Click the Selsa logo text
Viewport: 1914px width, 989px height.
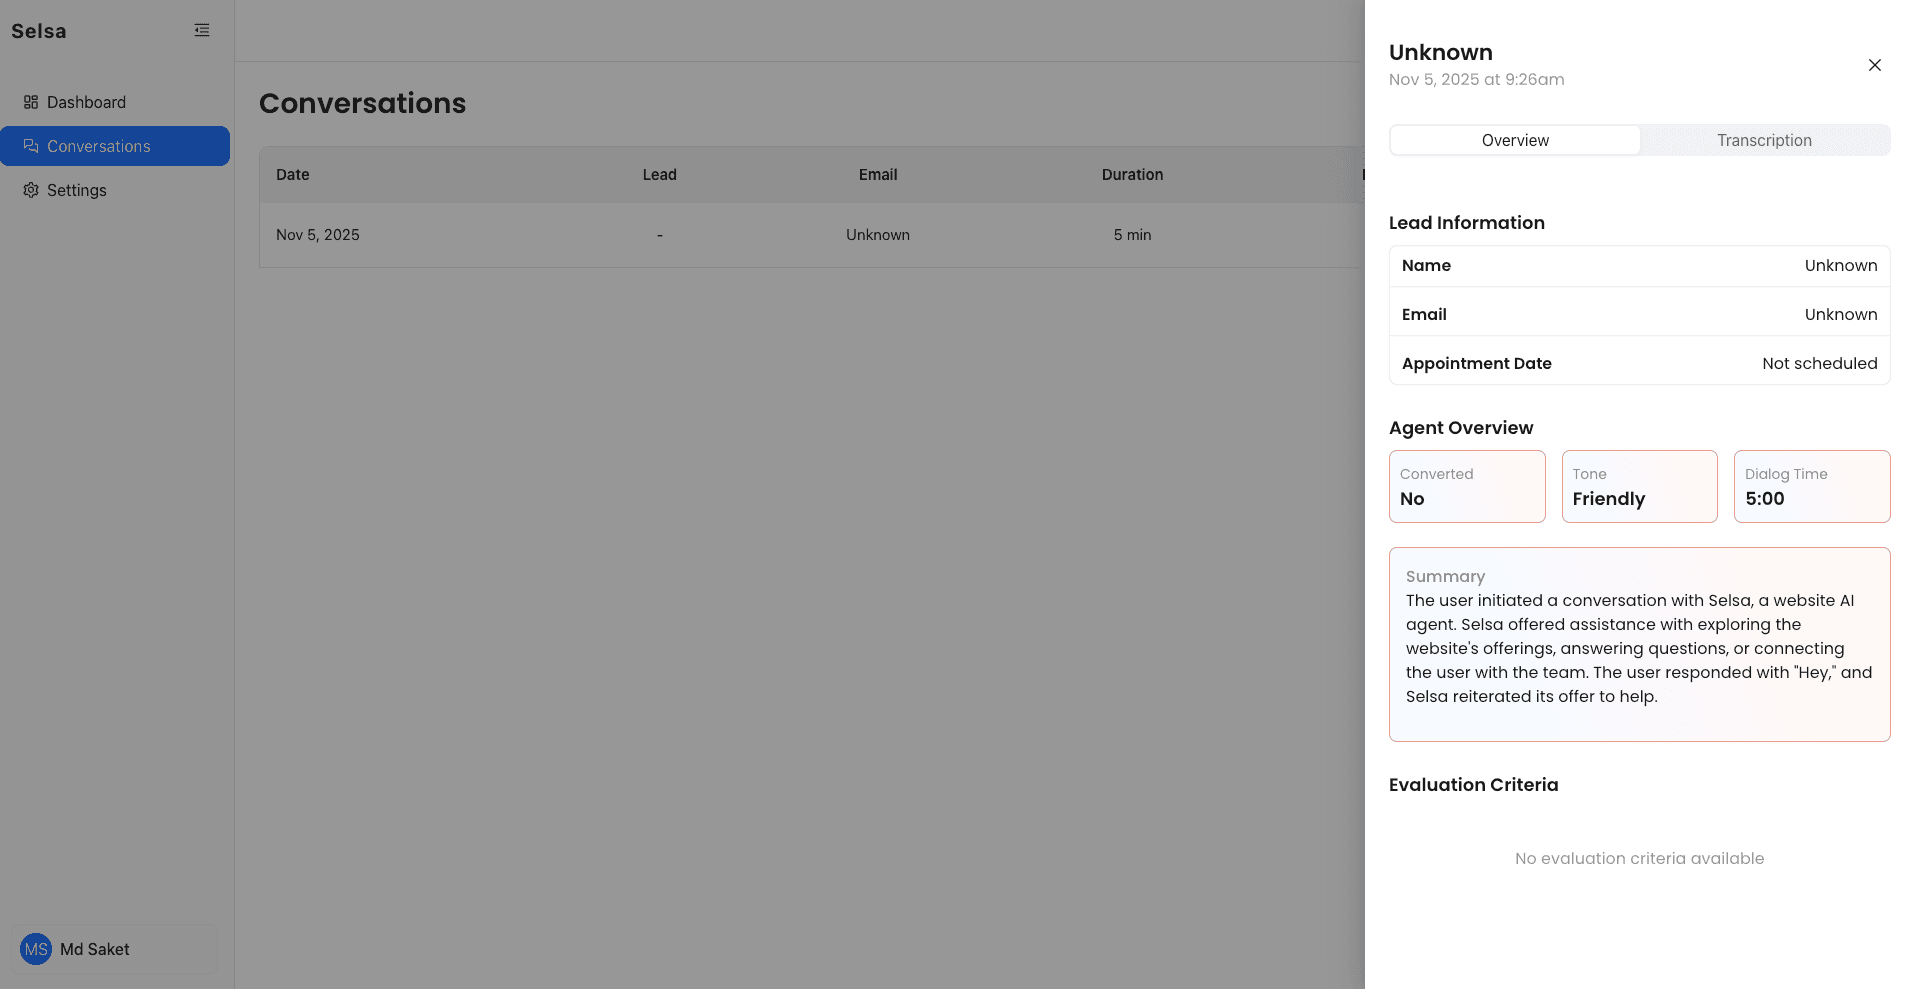[39, 30]
